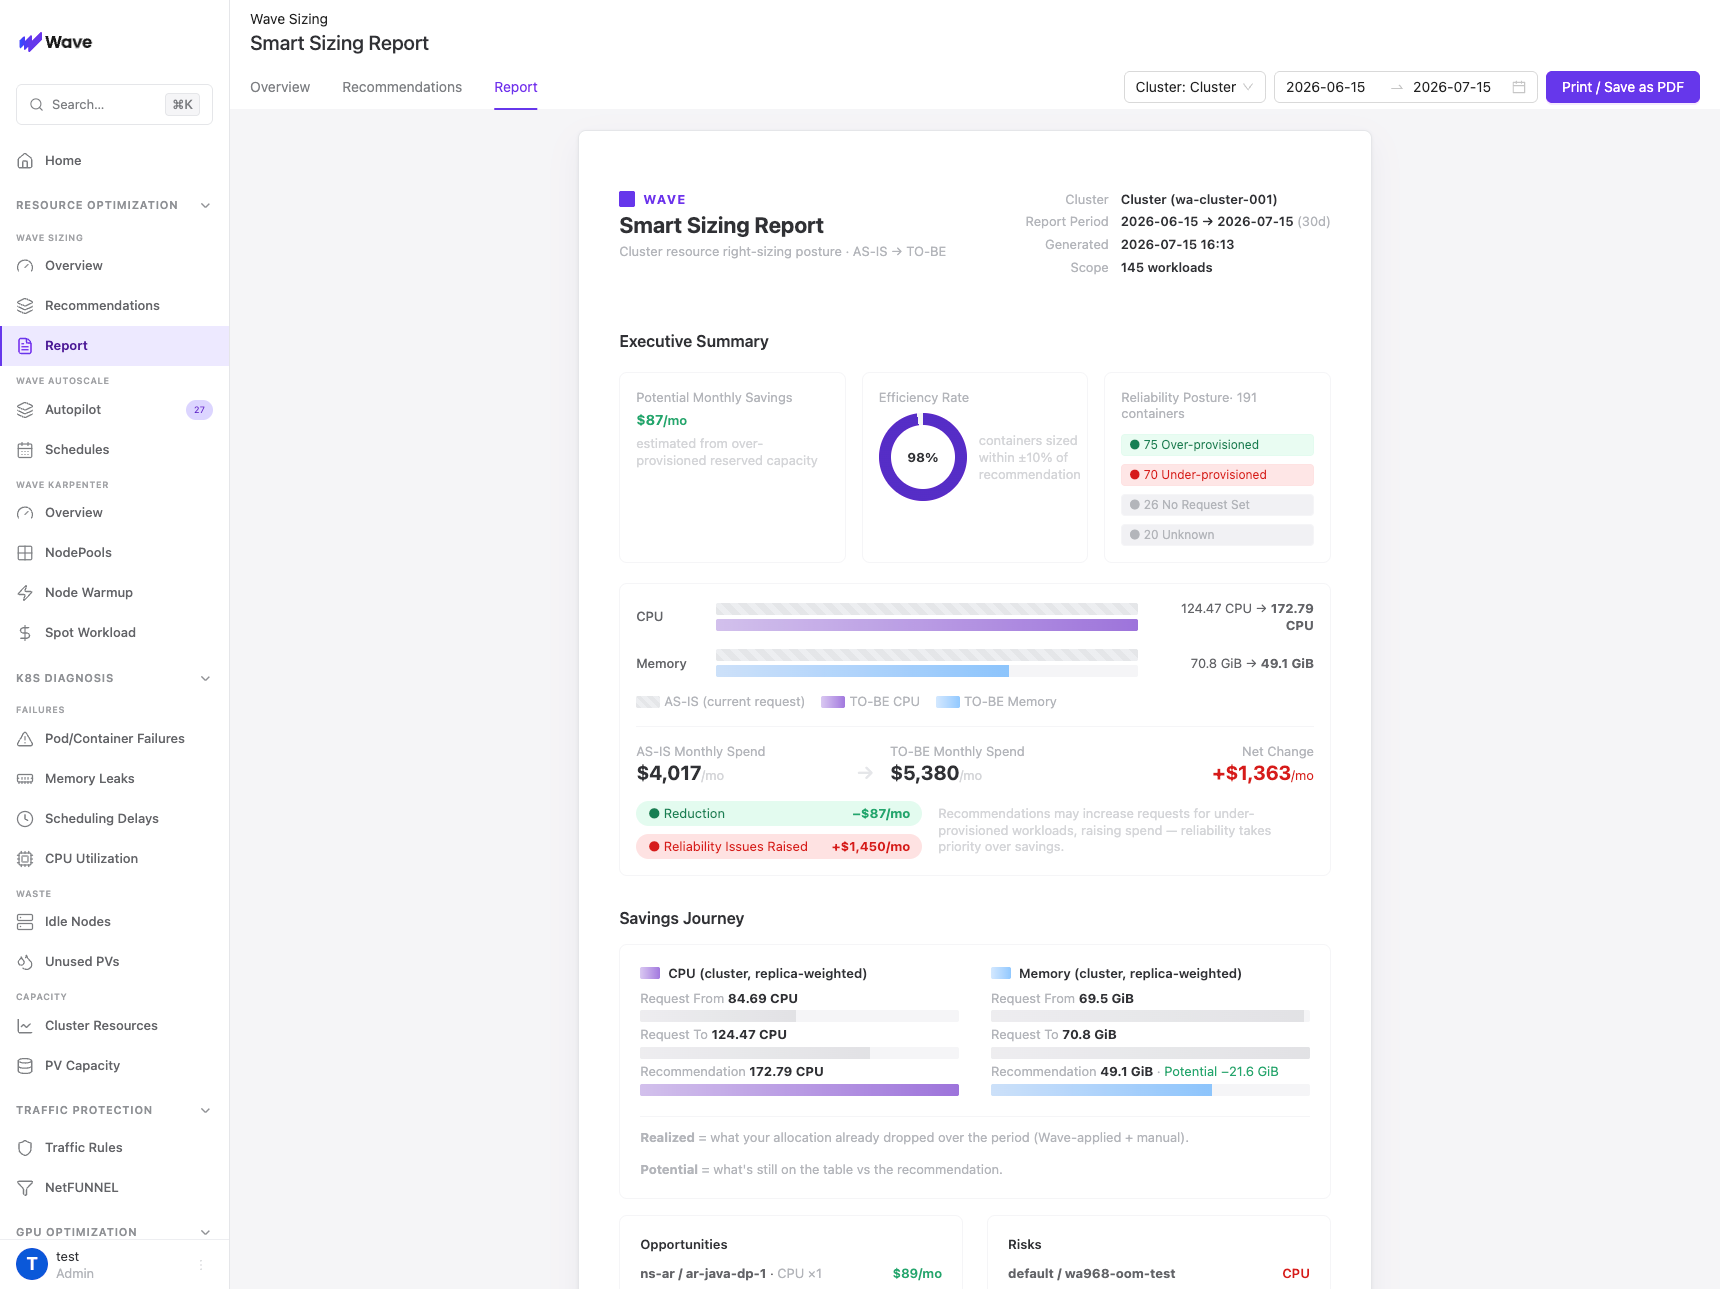Click the default / wa968-oom-test risk row

pyautogui.click(x=1159, y=1274)
